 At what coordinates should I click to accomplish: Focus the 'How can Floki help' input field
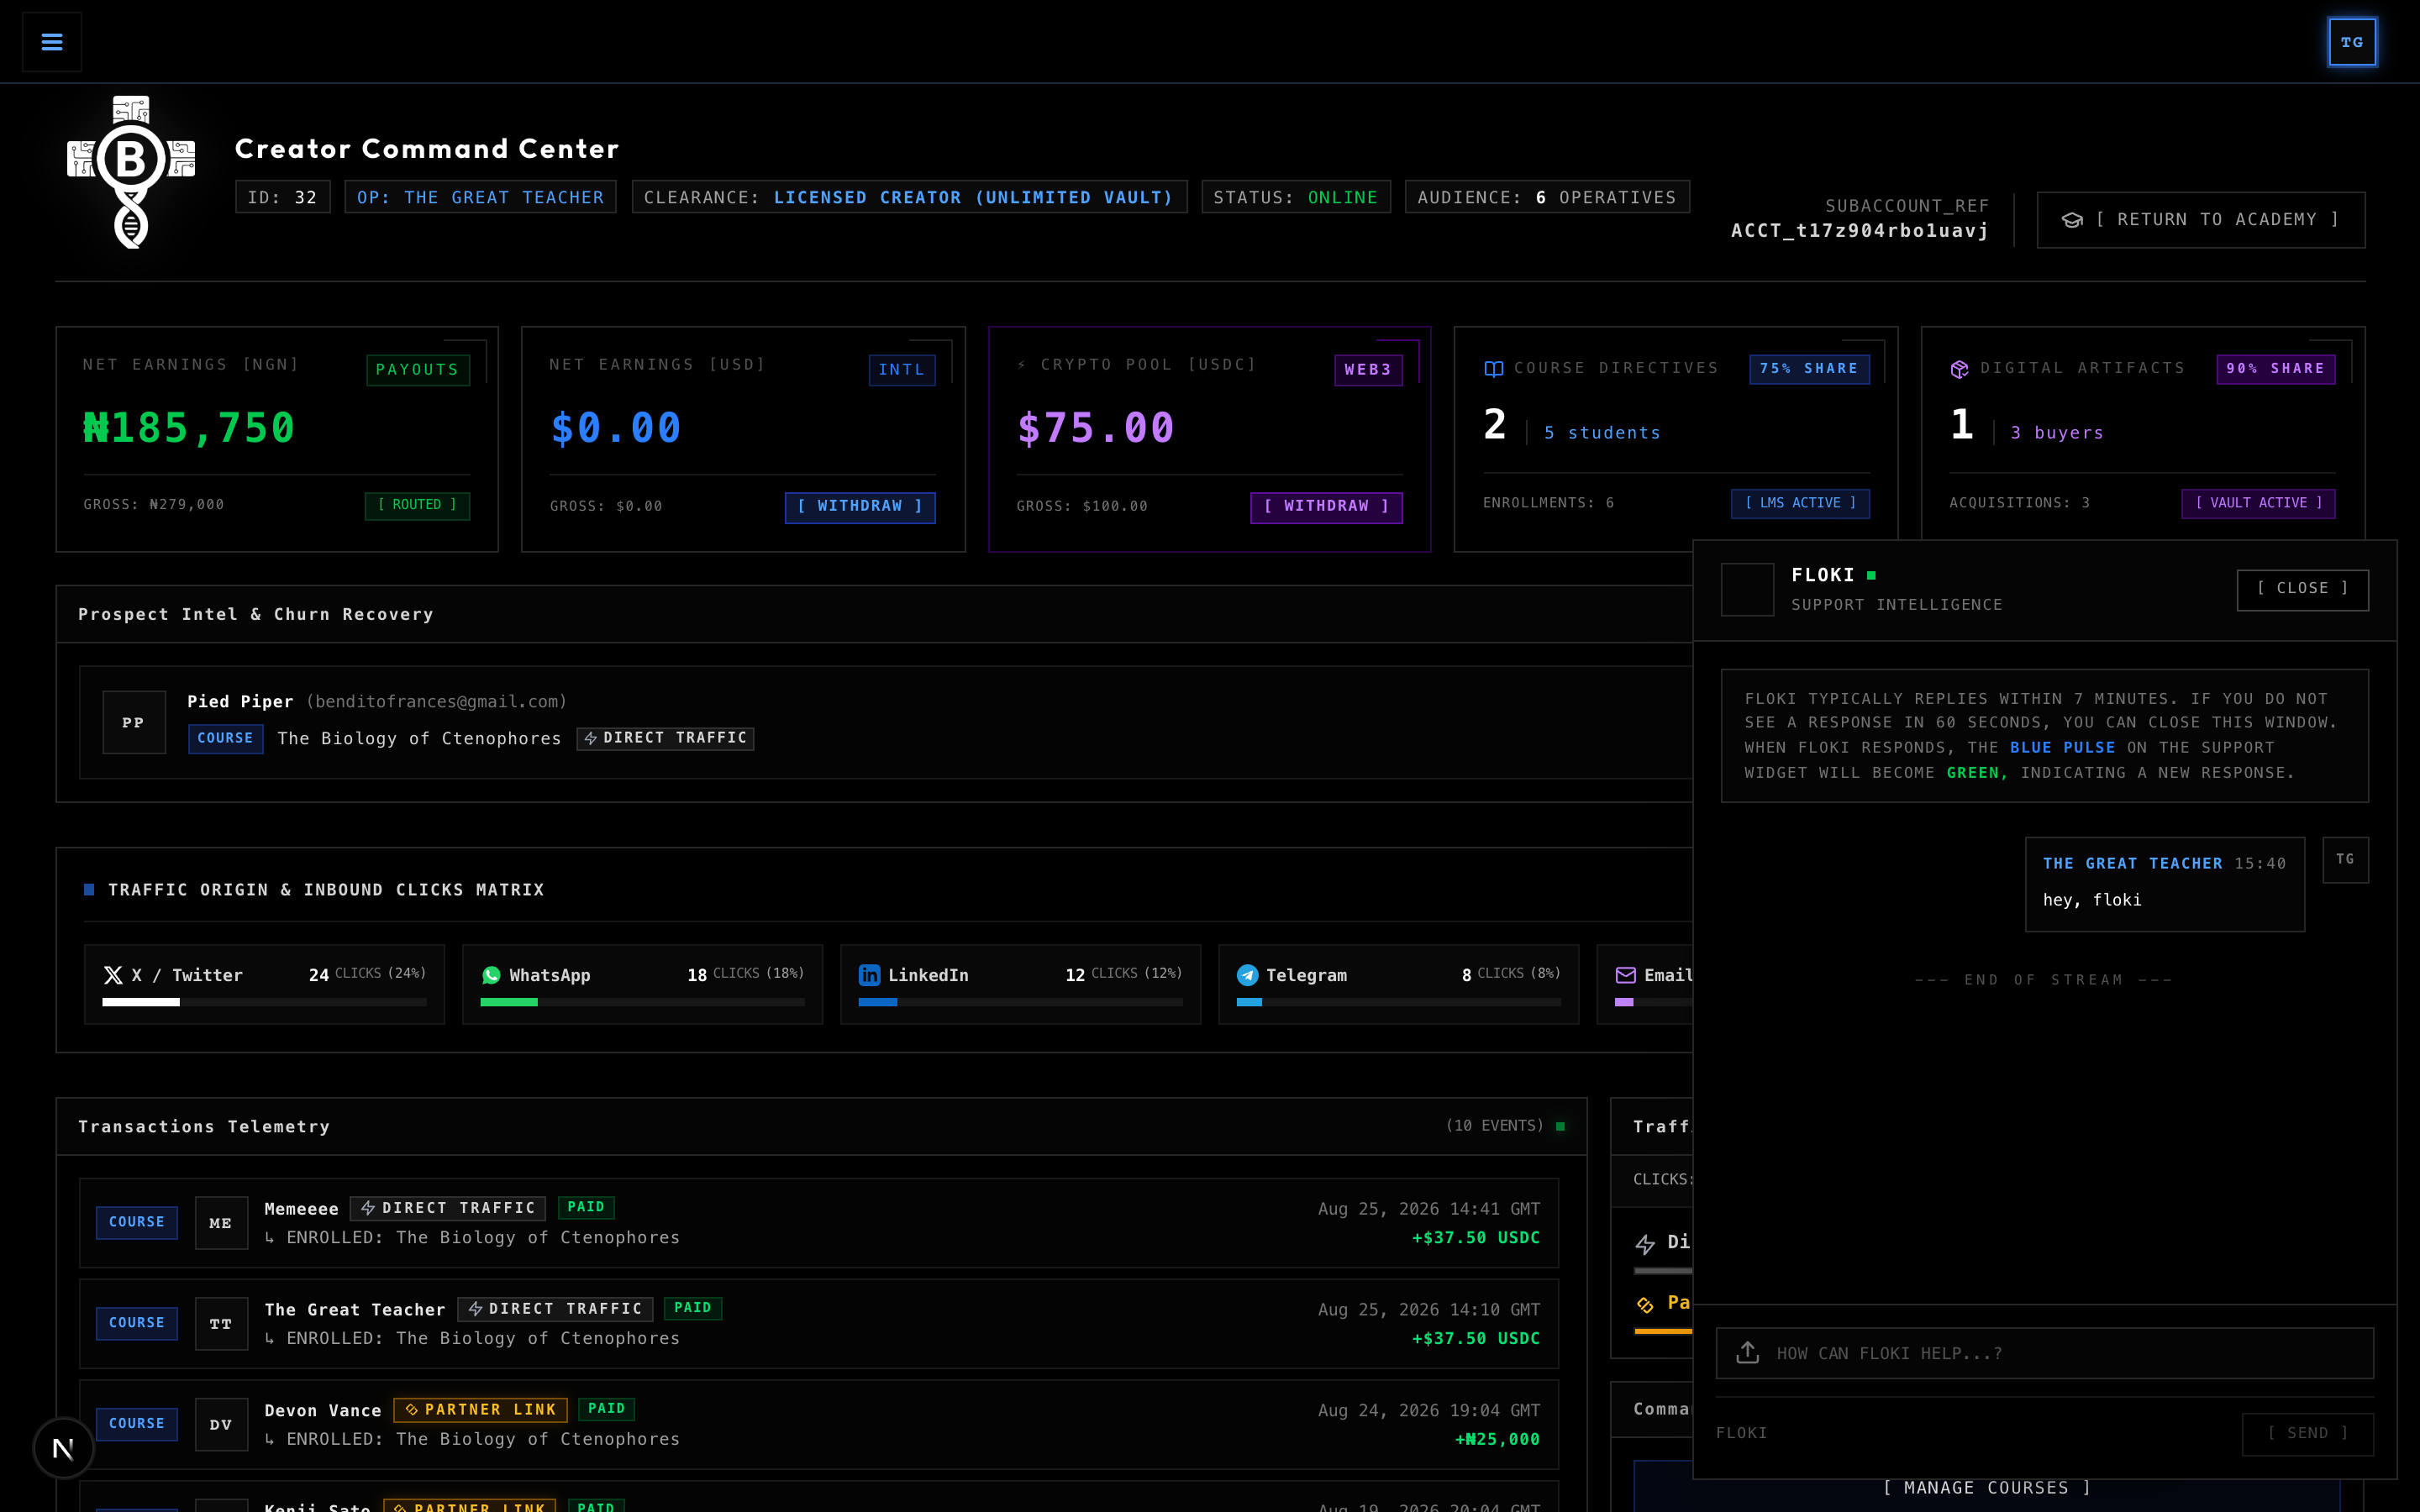click(2044, 1353)
